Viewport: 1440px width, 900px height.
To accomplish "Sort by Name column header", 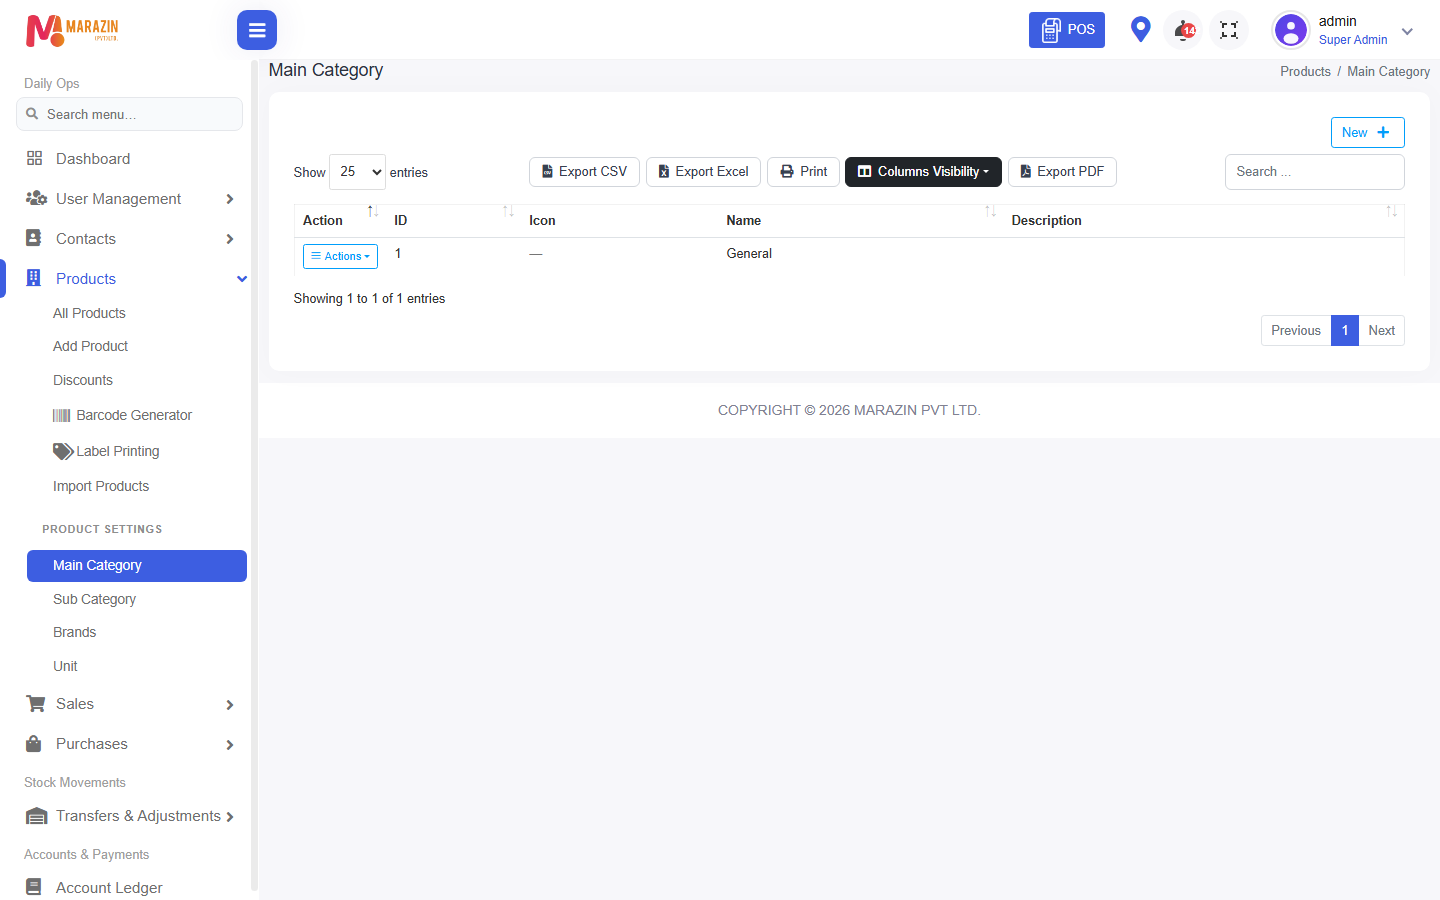I will tap(860, 220).
